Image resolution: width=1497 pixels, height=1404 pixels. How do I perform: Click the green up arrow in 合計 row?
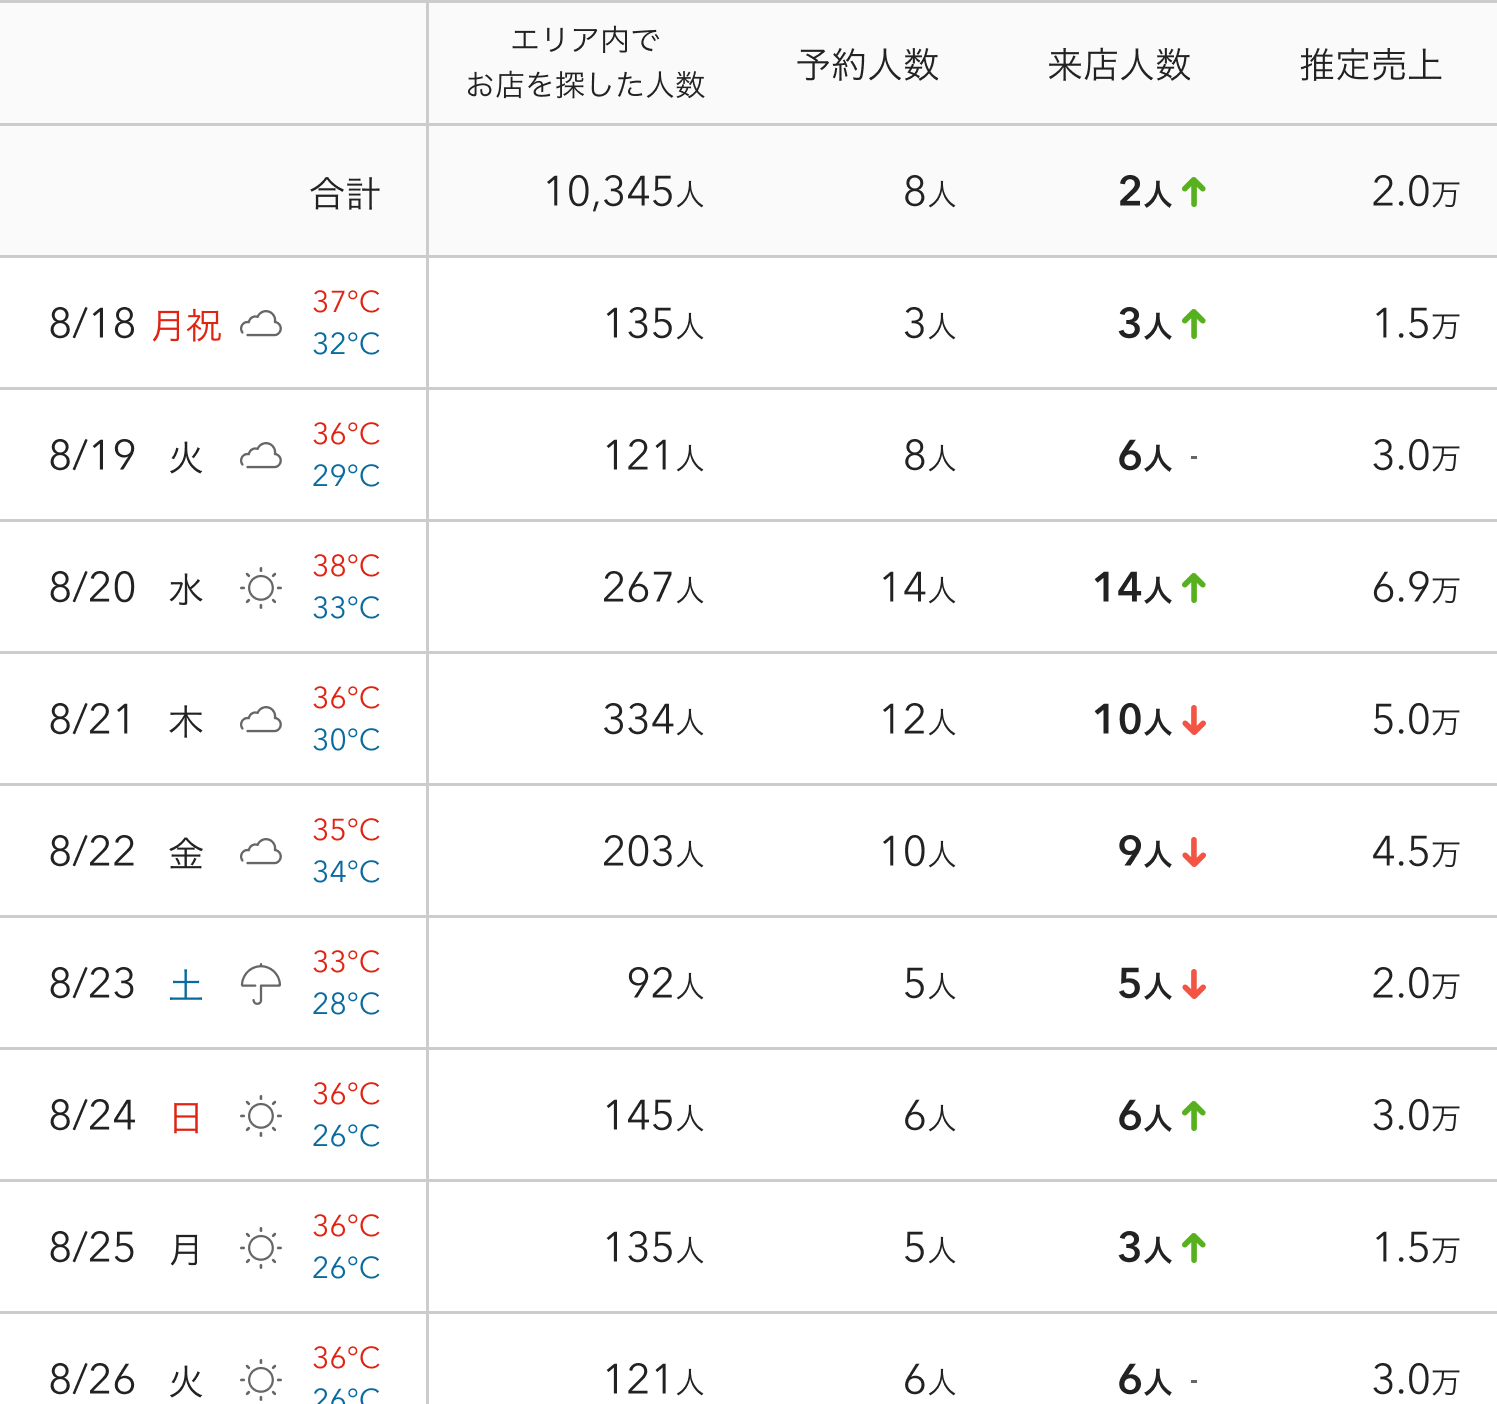pos(1194,191)
